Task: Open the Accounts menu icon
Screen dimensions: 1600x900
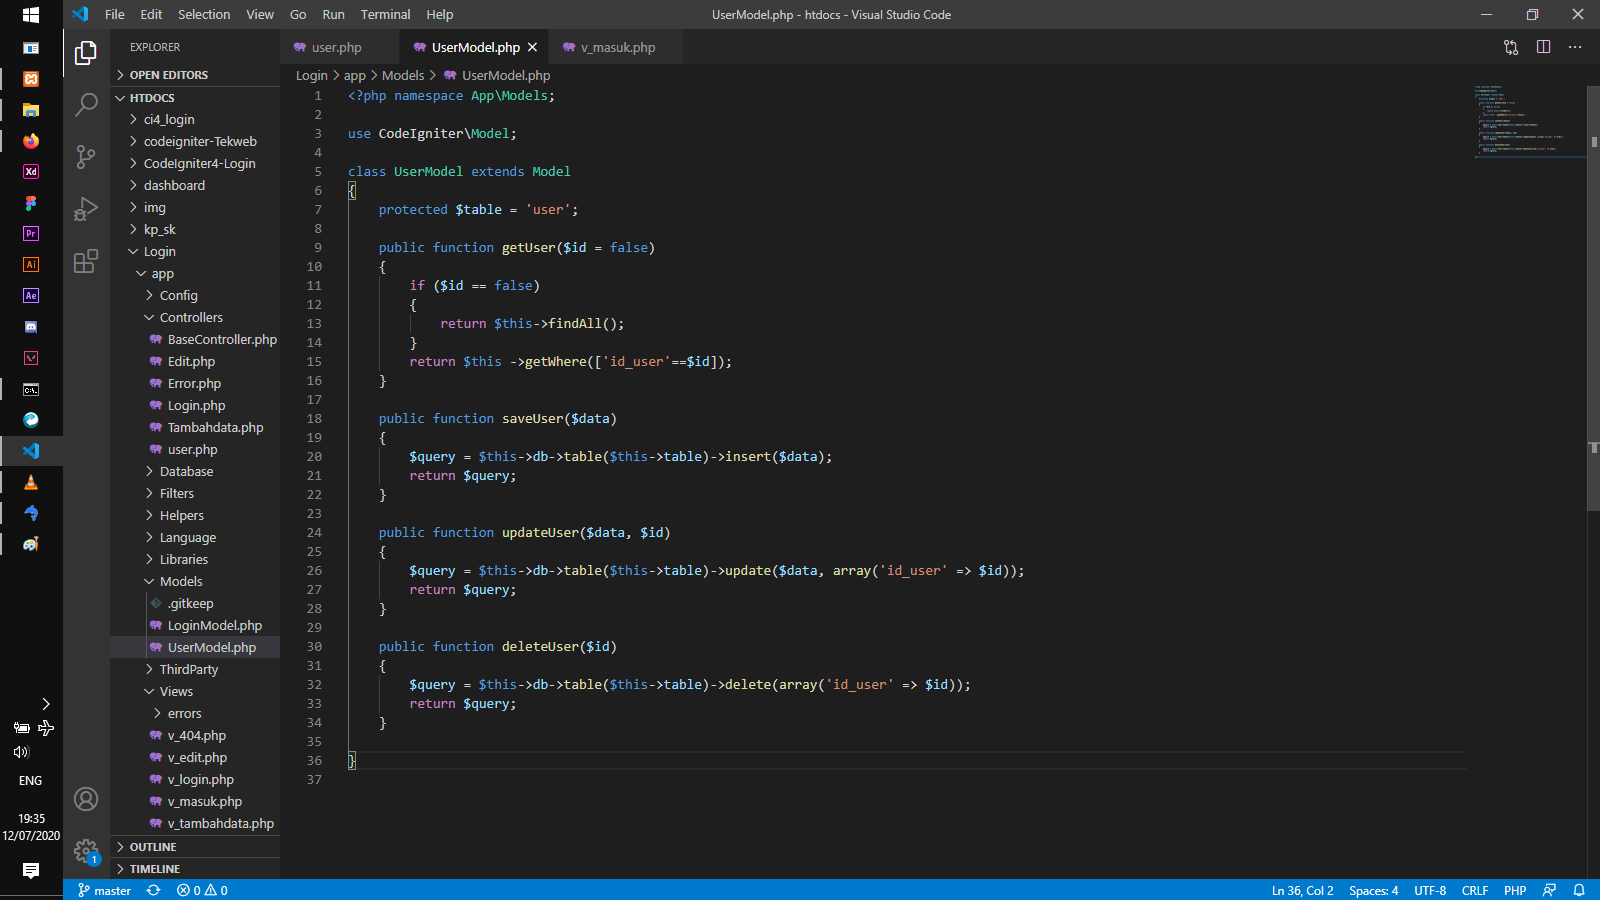Action: click(86, 799)
